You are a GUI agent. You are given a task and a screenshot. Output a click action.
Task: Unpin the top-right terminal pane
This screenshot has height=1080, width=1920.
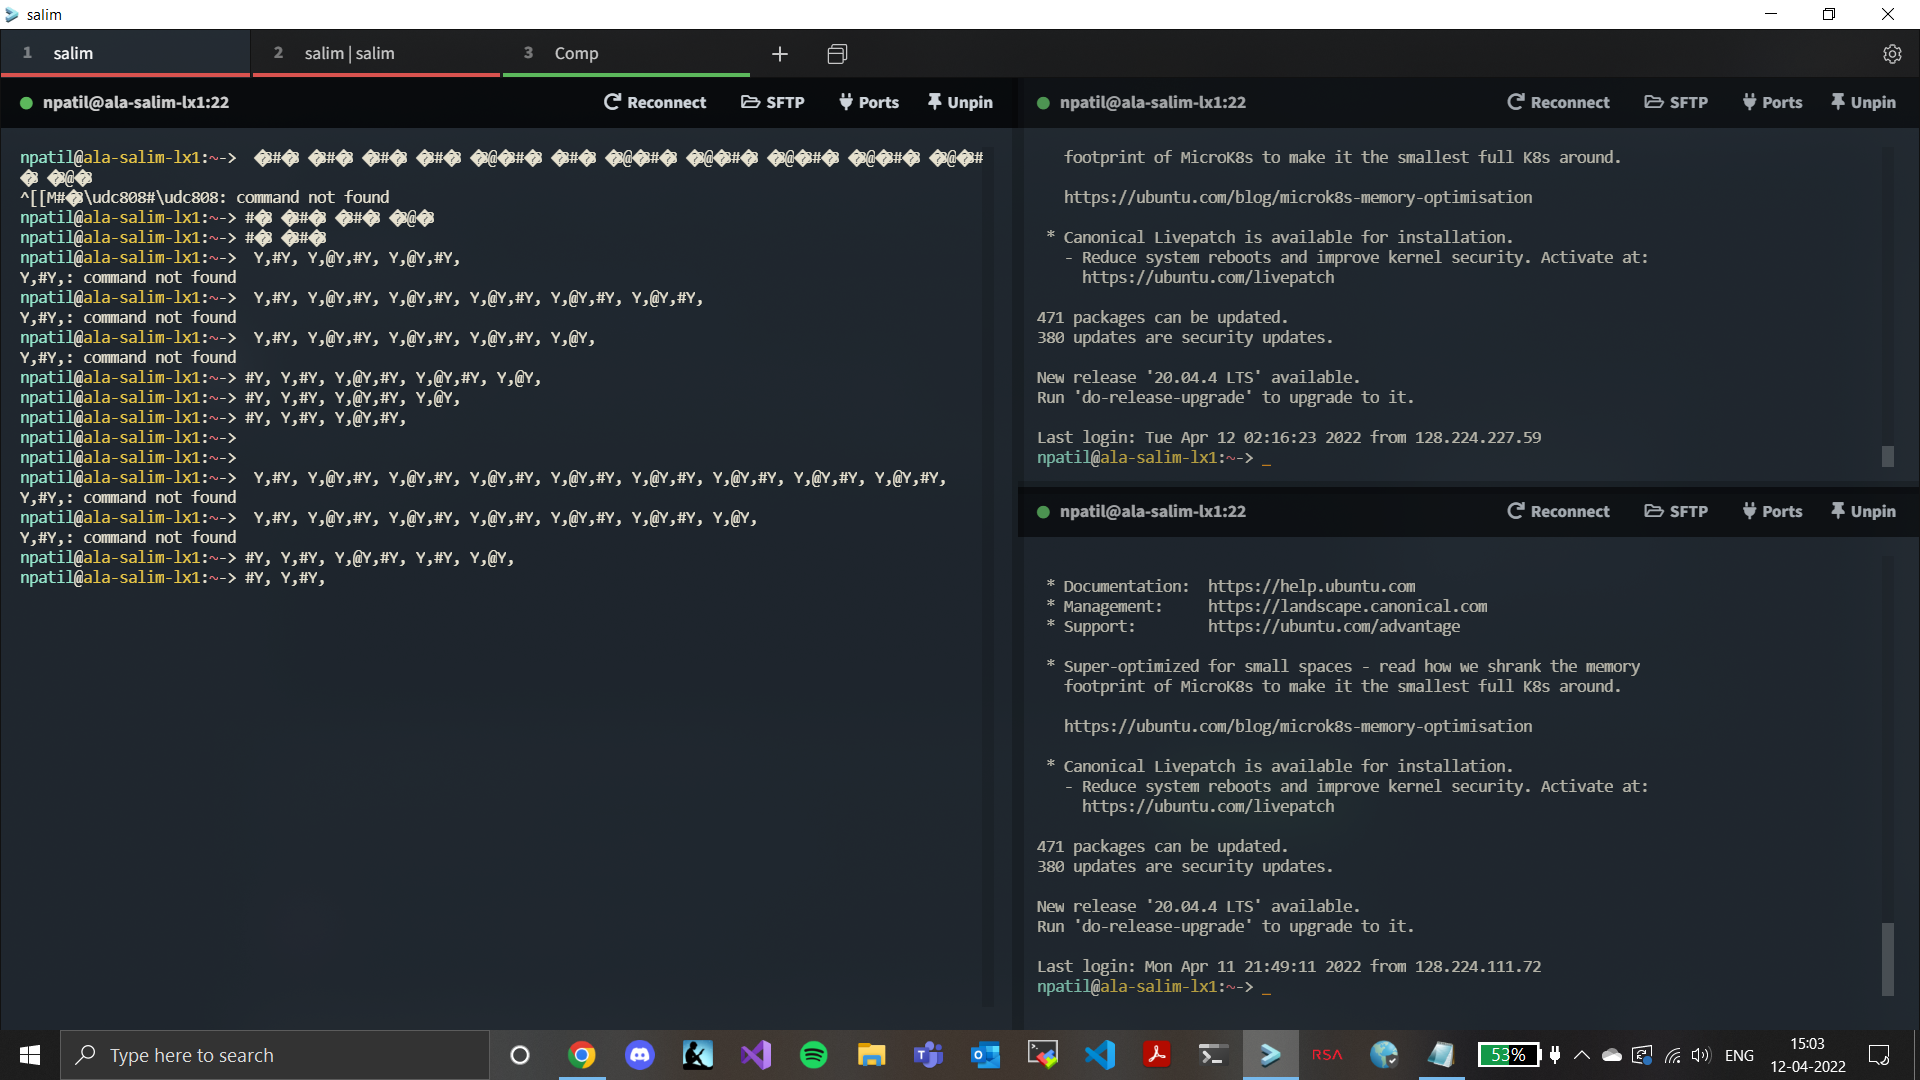pyautogui.click(x=1862, y=102)
